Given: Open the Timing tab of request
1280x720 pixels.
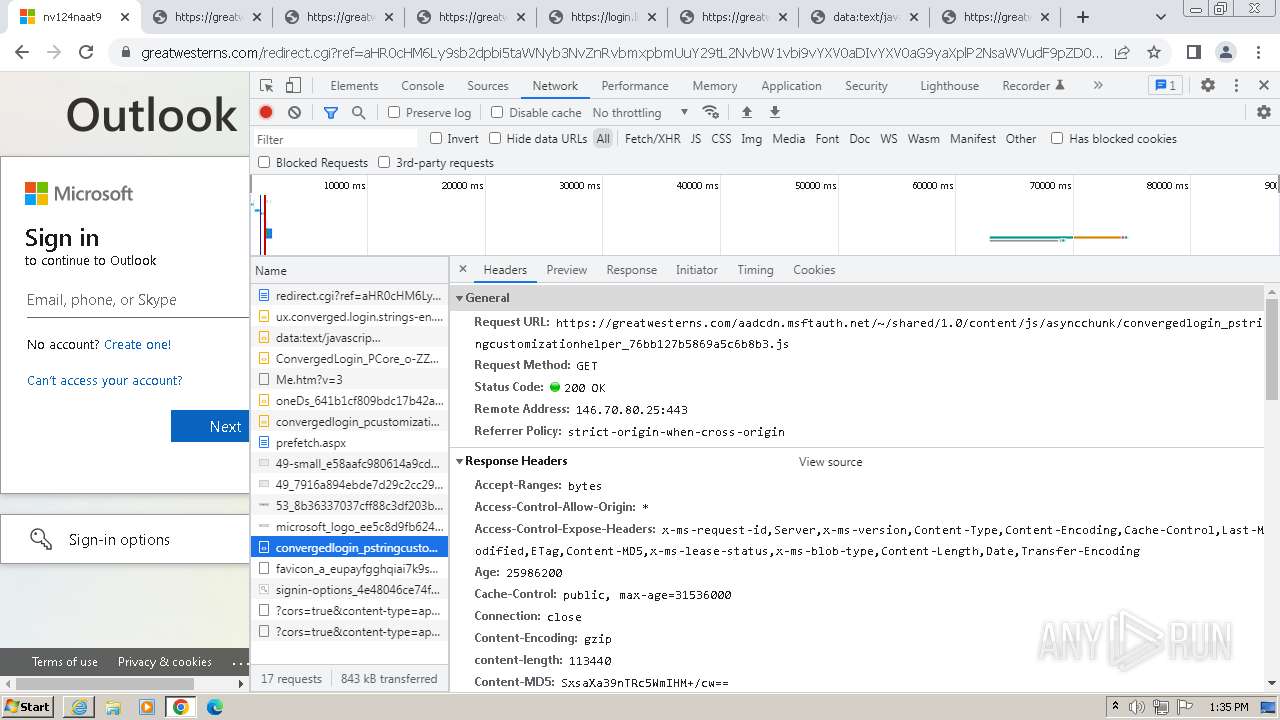Looking at the screenshot, I should tap(755, 270).
